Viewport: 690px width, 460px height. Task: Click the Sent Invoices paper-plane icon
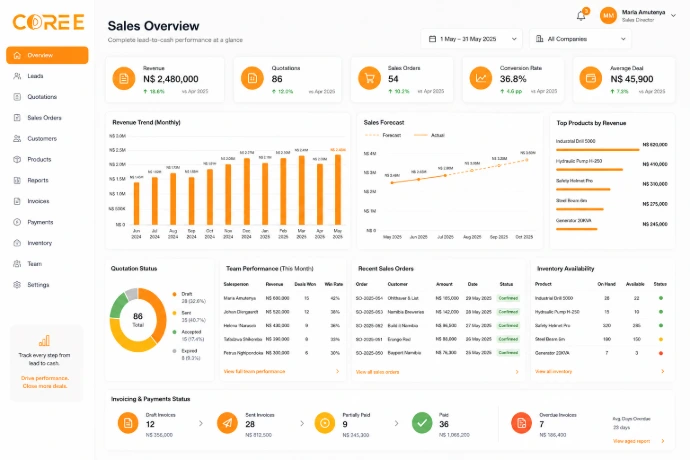tap(228, 423)
